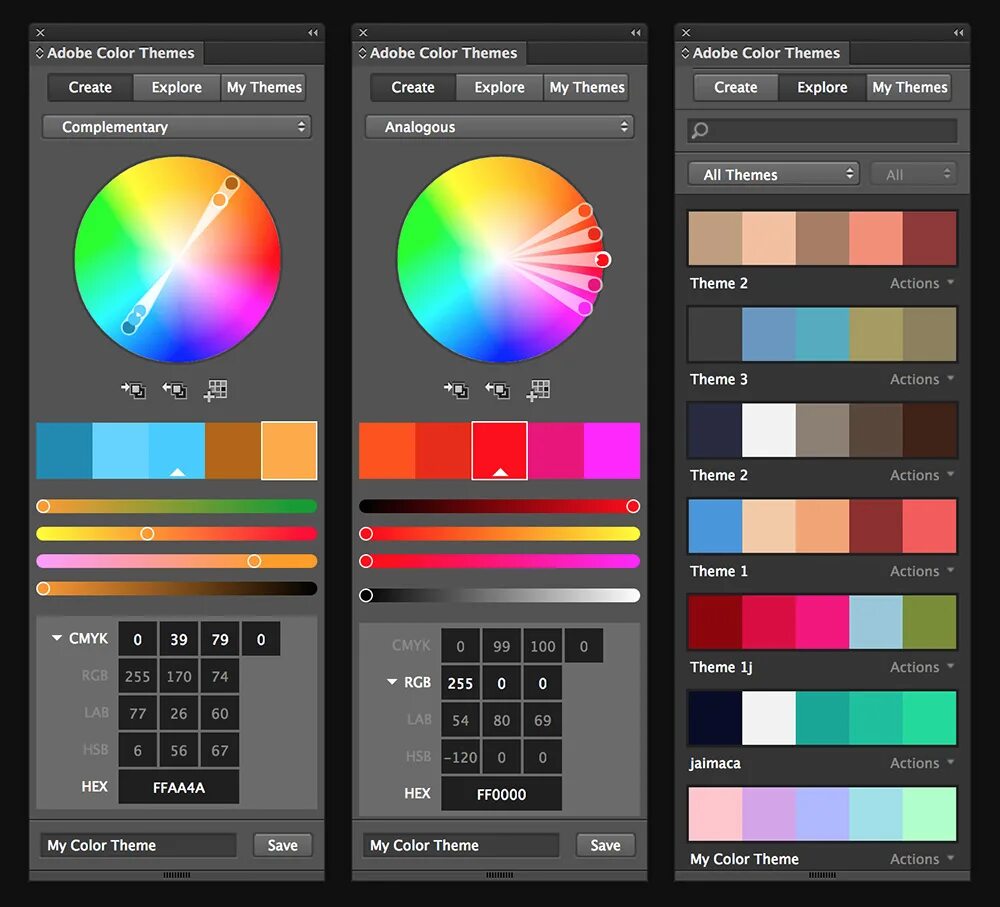The width and height of the screenshot is (1000, 907).
Task: Click the HSB label in Analogous panel
Action: 418,756
